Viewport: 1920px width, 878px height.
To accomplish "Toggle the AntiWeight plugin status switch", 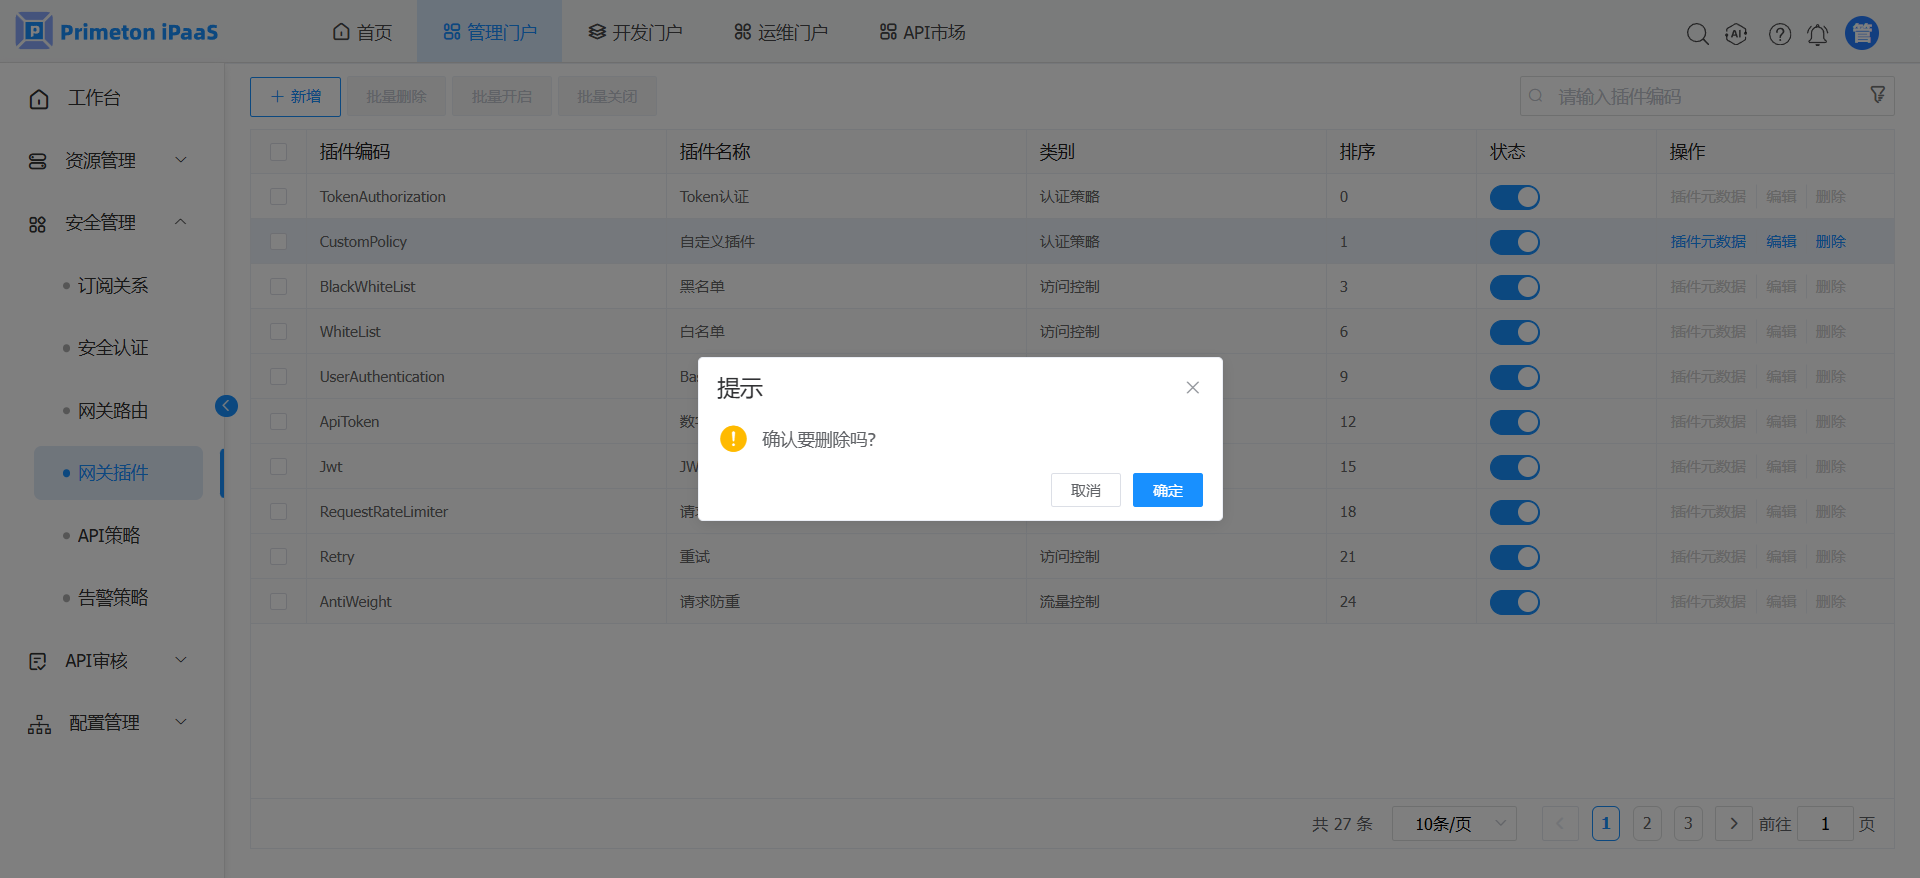I will (x=1514, y=602).
